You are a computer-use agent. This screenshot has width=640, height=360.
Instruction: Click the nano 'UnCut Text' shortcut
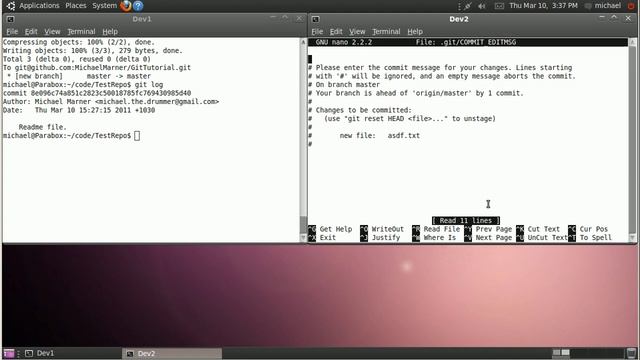(x=542, y=238)
